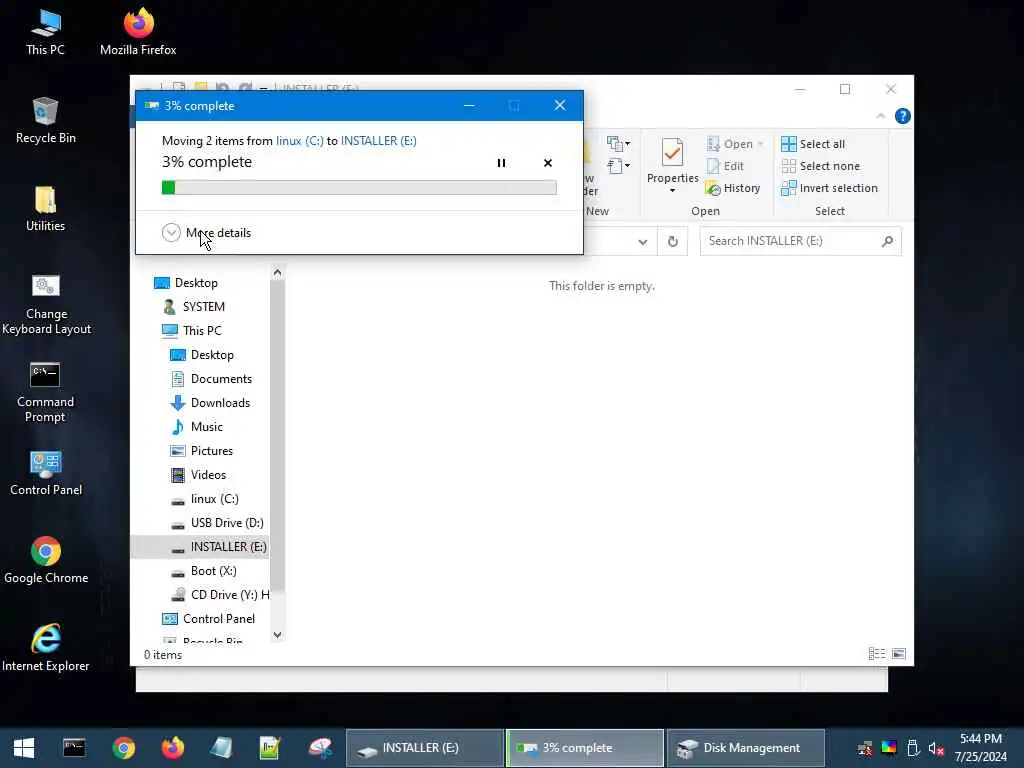Select Desktop under This PC in tree

pyautogui.click(x=202, y=355)
